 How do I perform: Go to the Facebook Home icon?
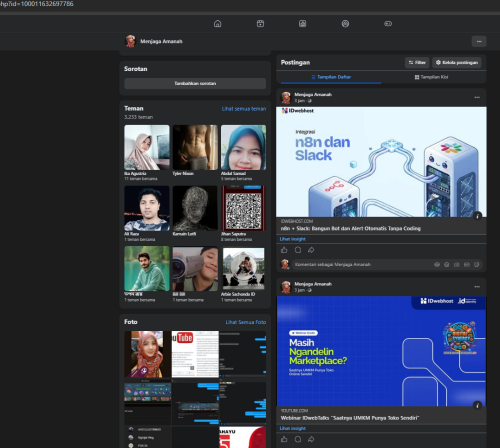[x=217, y=24]
